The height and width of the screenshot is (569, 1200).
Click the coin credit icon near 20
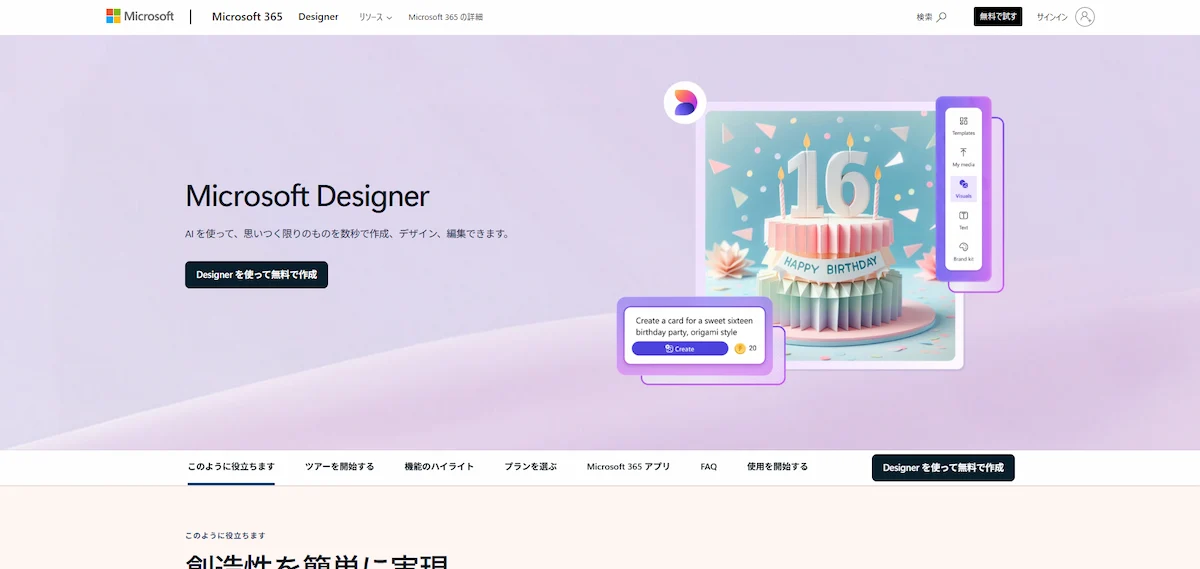click(740, 348)
